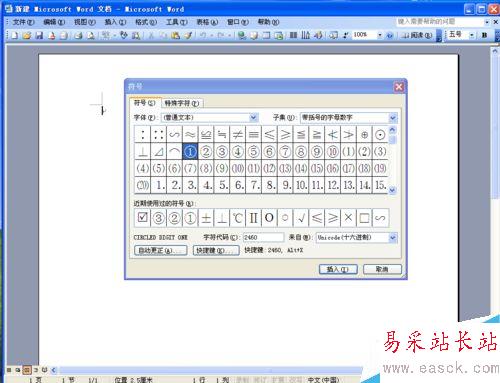Select the '1.' numbered symbol
Screen dimensions: 500x383
pyautogui.click(x=159, y=185)
